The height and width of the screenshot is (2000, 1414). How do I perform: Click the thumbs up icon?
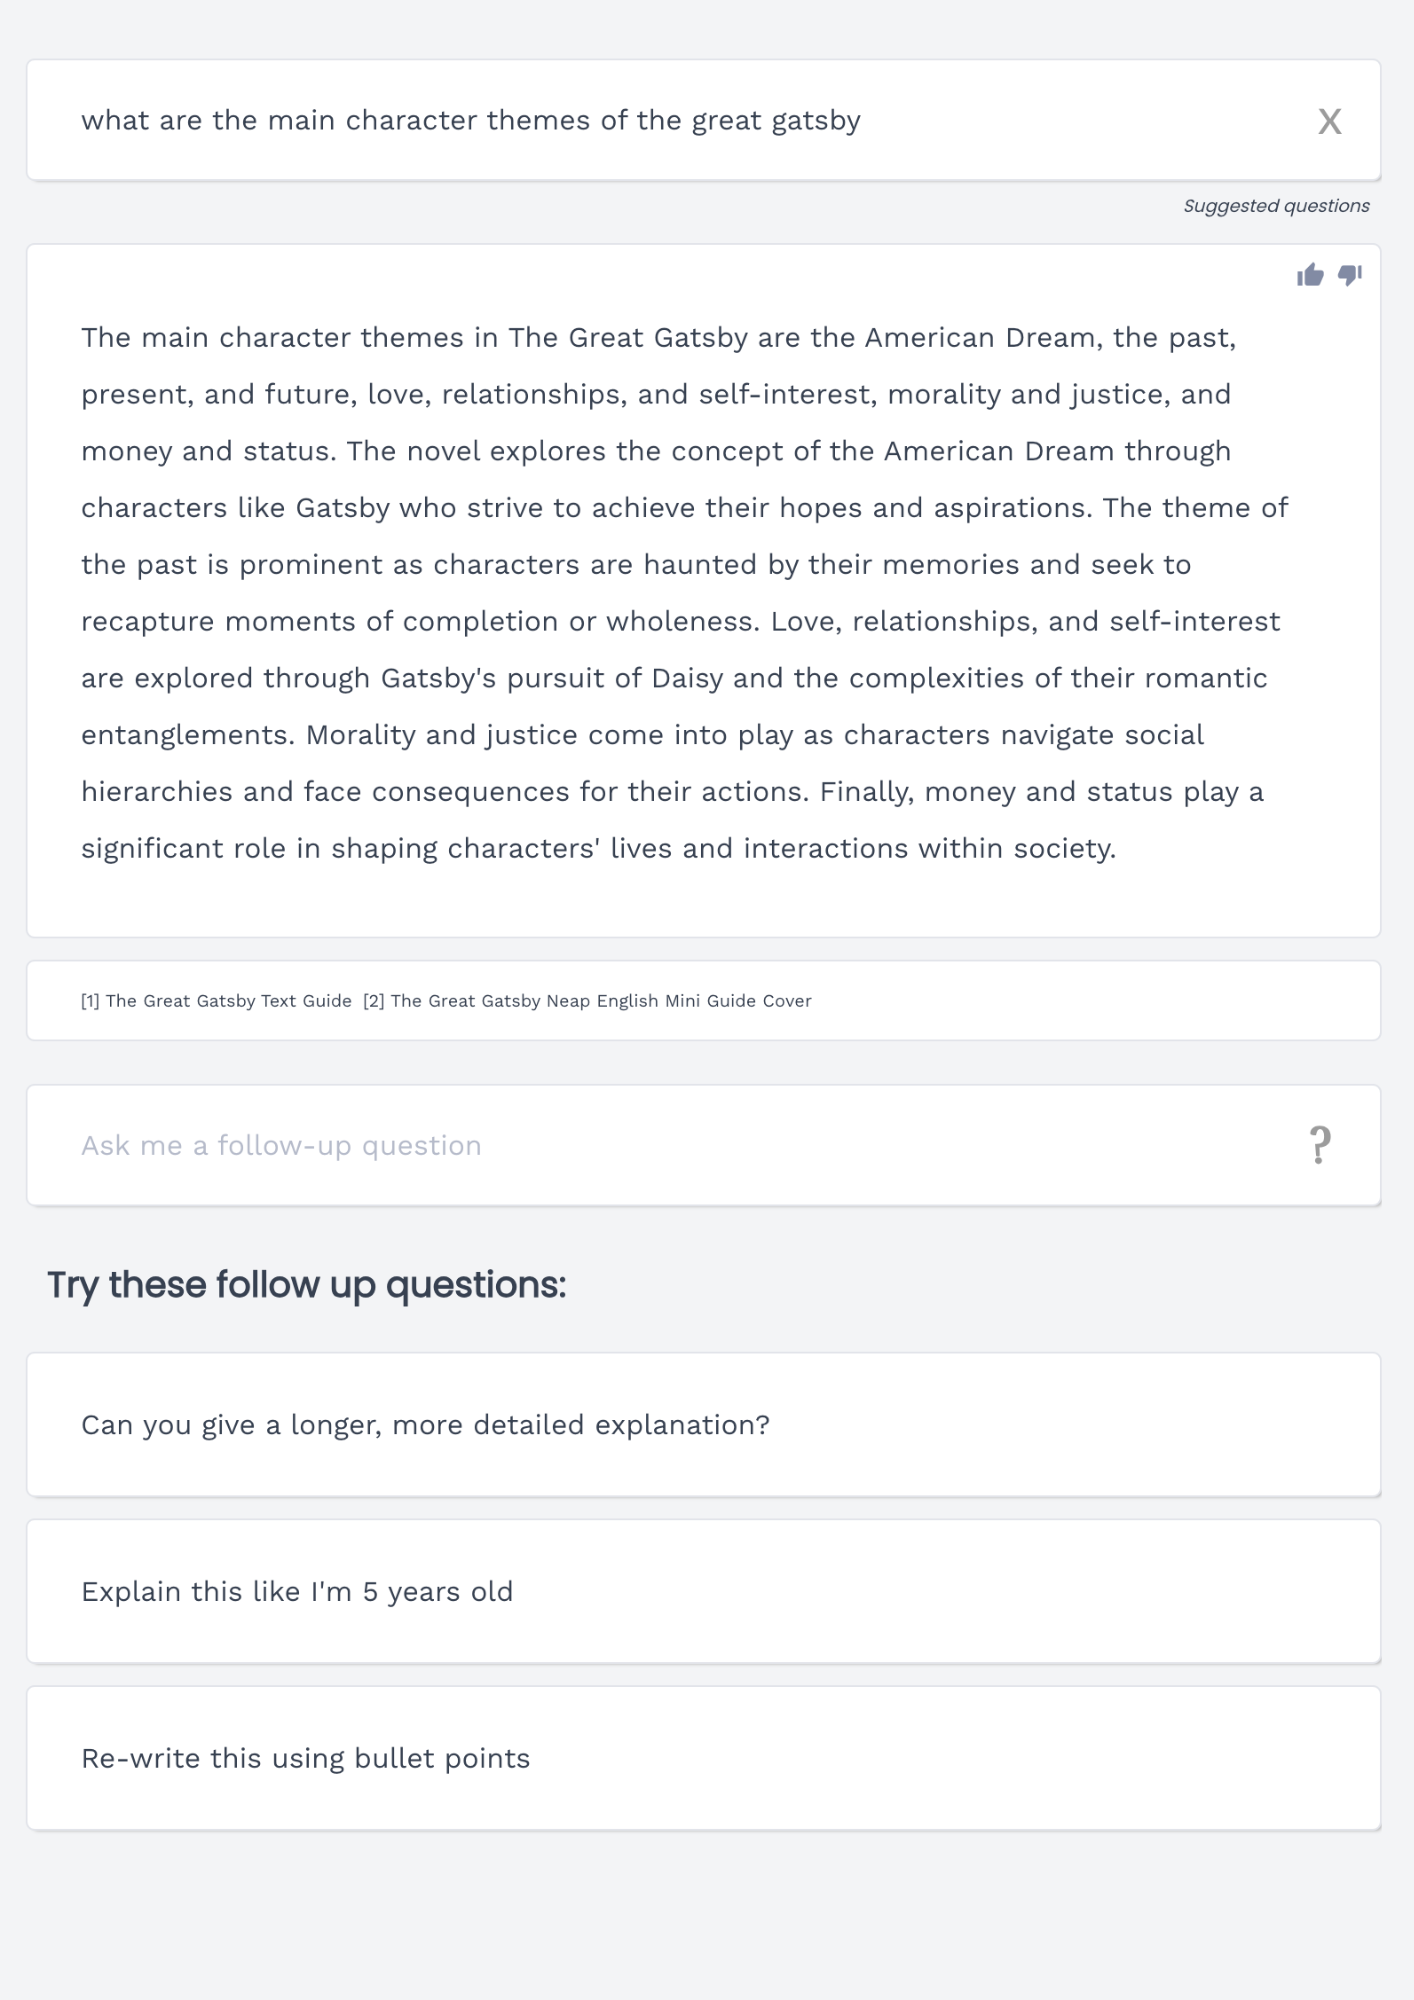click(x=1310, y=275)
